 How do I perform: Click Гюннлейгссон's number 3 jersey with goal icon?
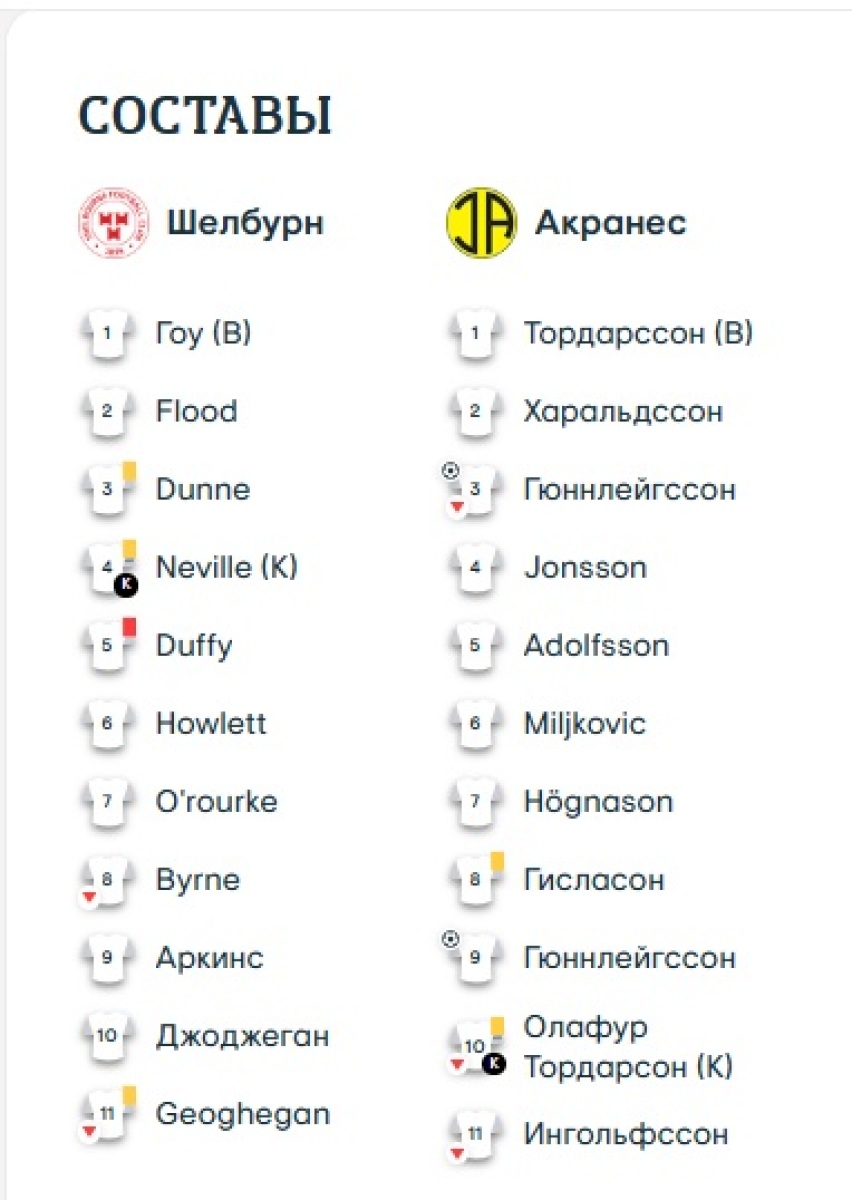[x=474, y=490]
